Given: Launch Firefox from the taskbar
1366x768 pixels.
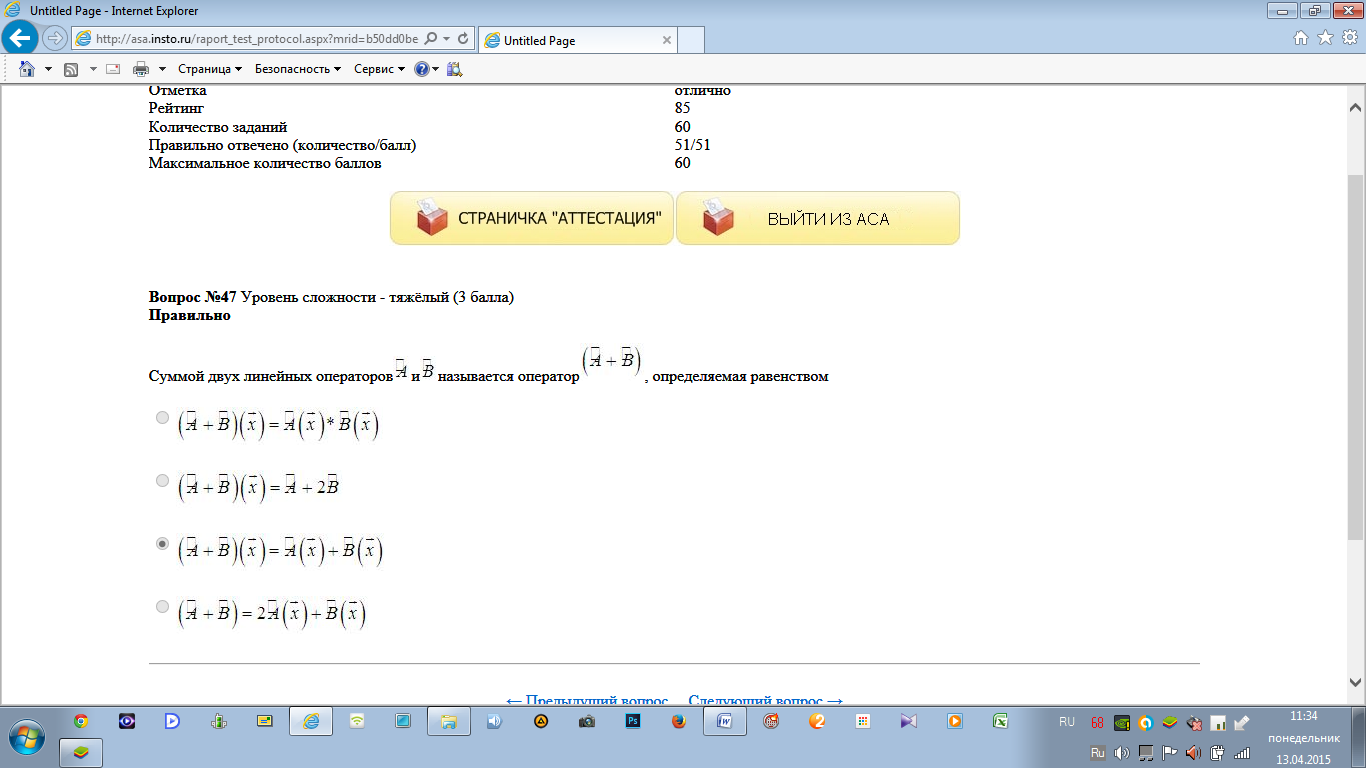Looking at the screenshot, I should (679, 721).
